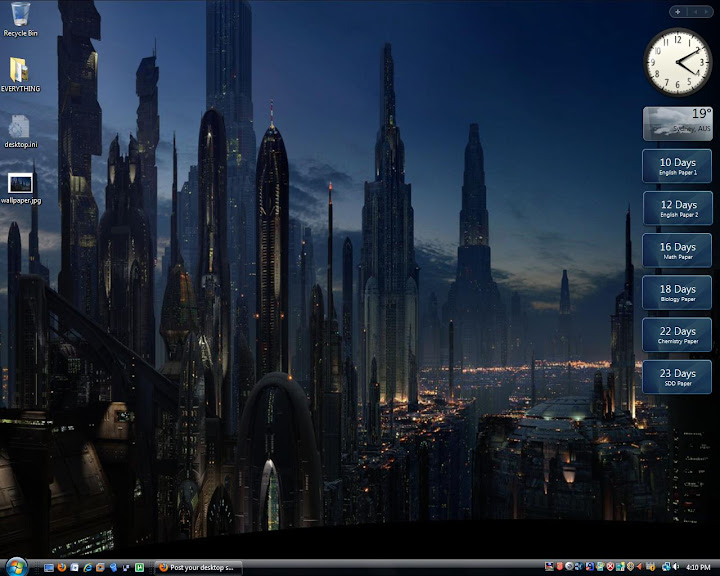Open the Windows Start orb
Viewport: 720px width, 576px height.
pos(17,567)
